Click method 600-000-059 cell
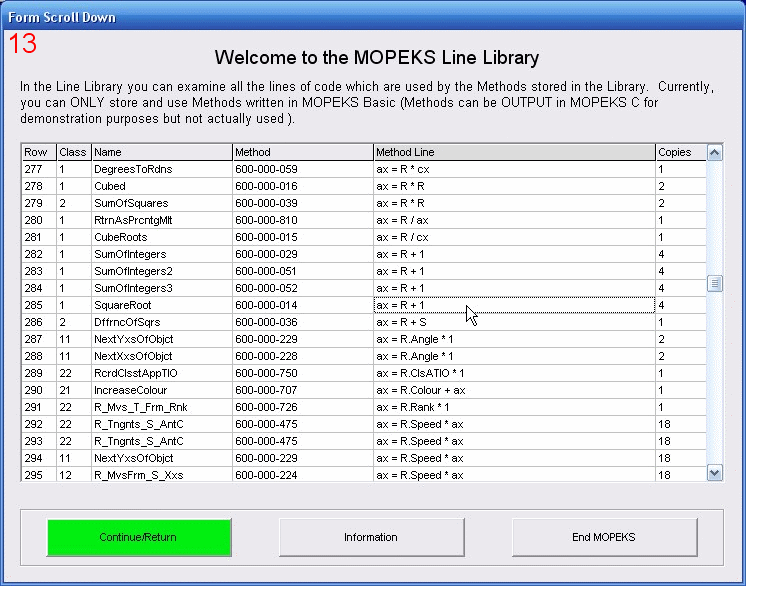Screen dimensions: 776x590 [303, 169]
